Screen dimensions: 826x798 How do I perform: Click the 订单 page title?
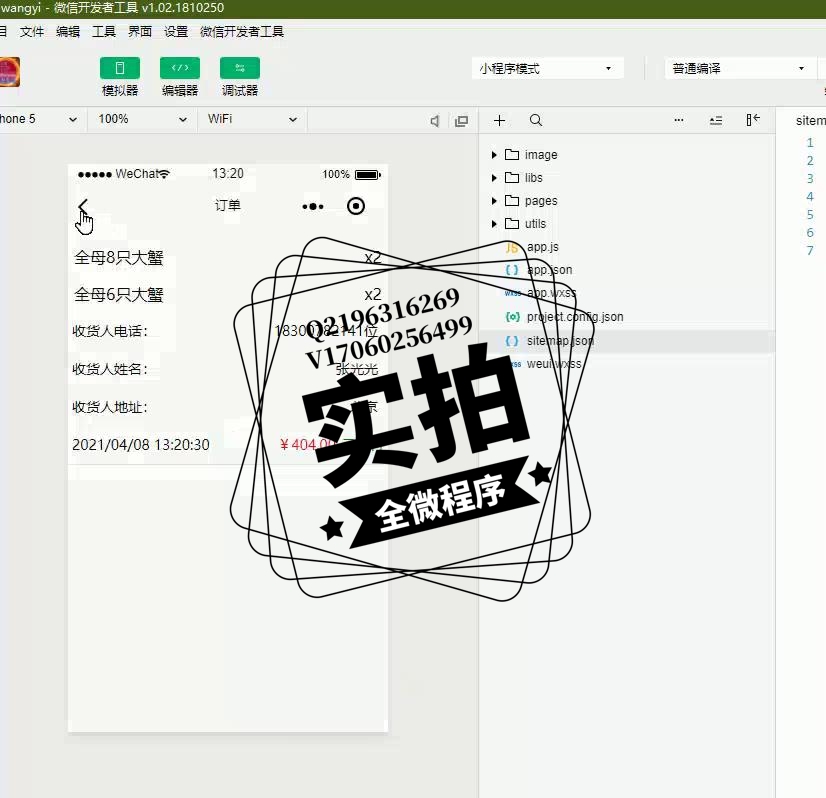point(228,205)
